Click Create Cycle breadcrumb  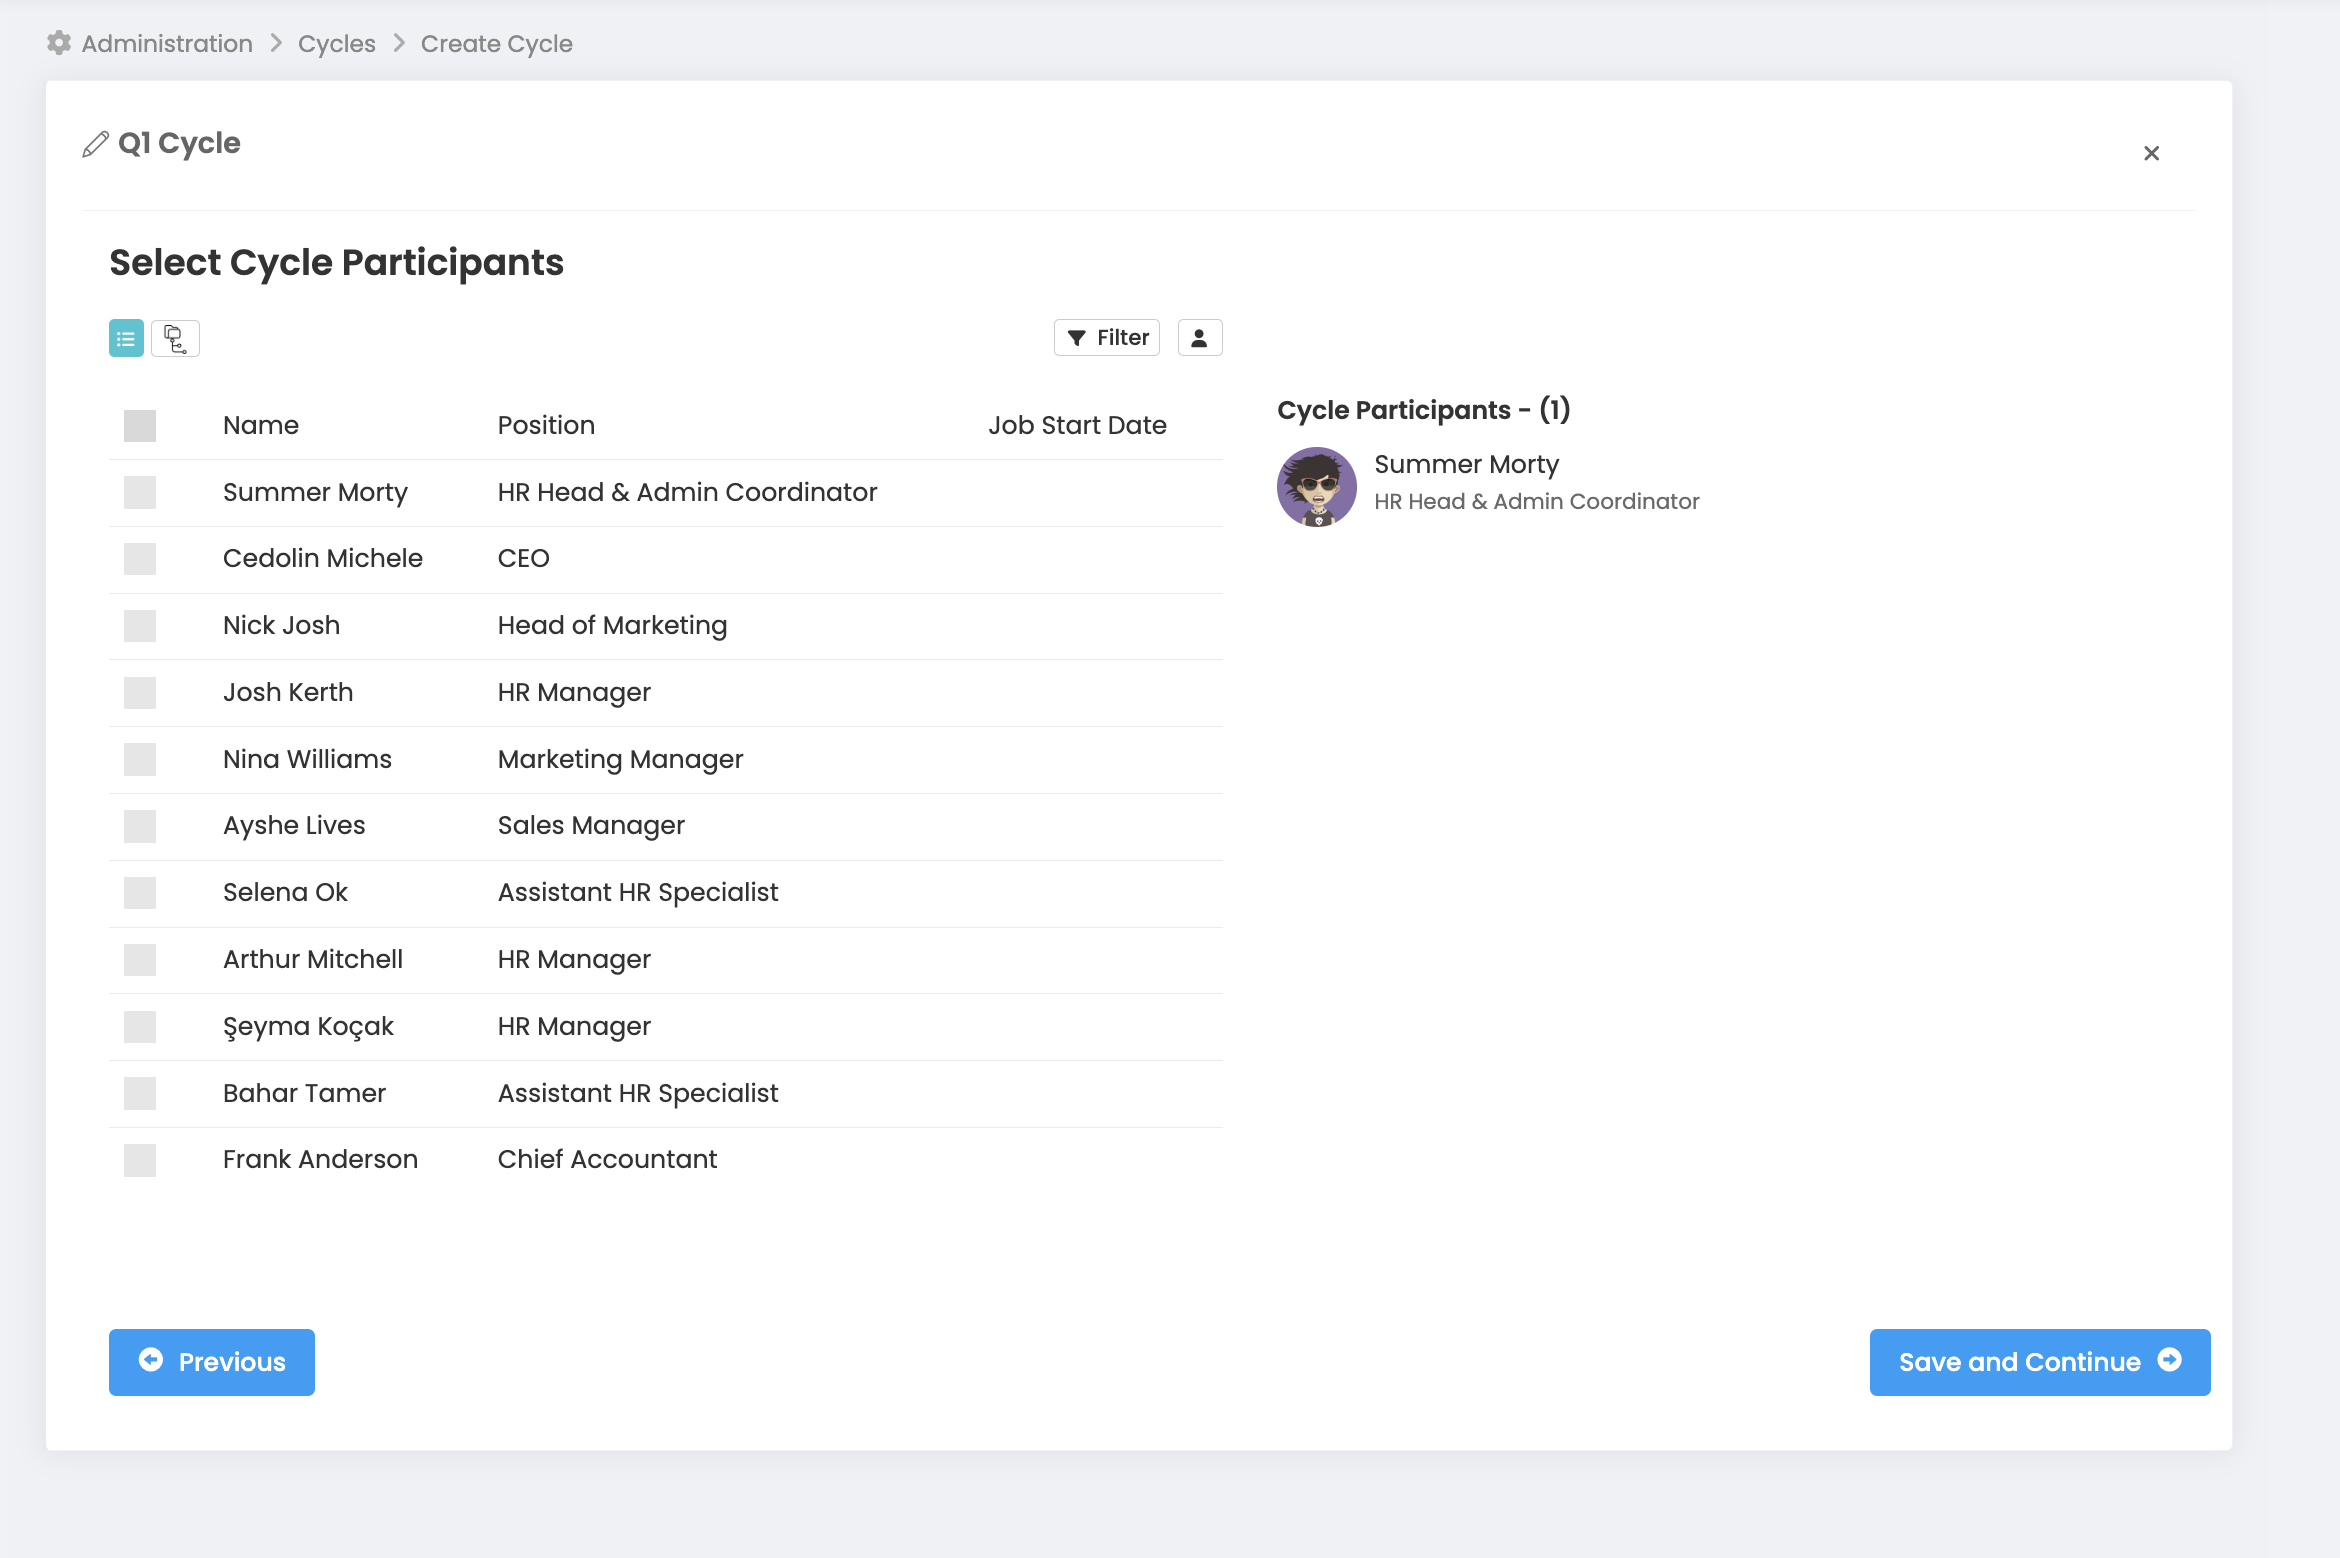(x=496, y=44)
